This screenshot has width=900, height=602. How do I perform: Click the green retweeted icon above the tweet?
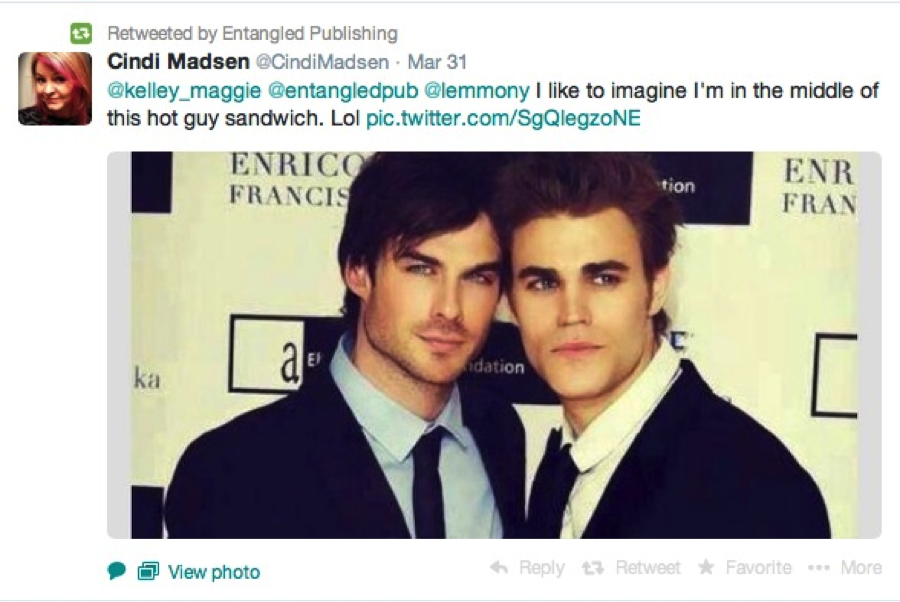click(x=81, y=33)
